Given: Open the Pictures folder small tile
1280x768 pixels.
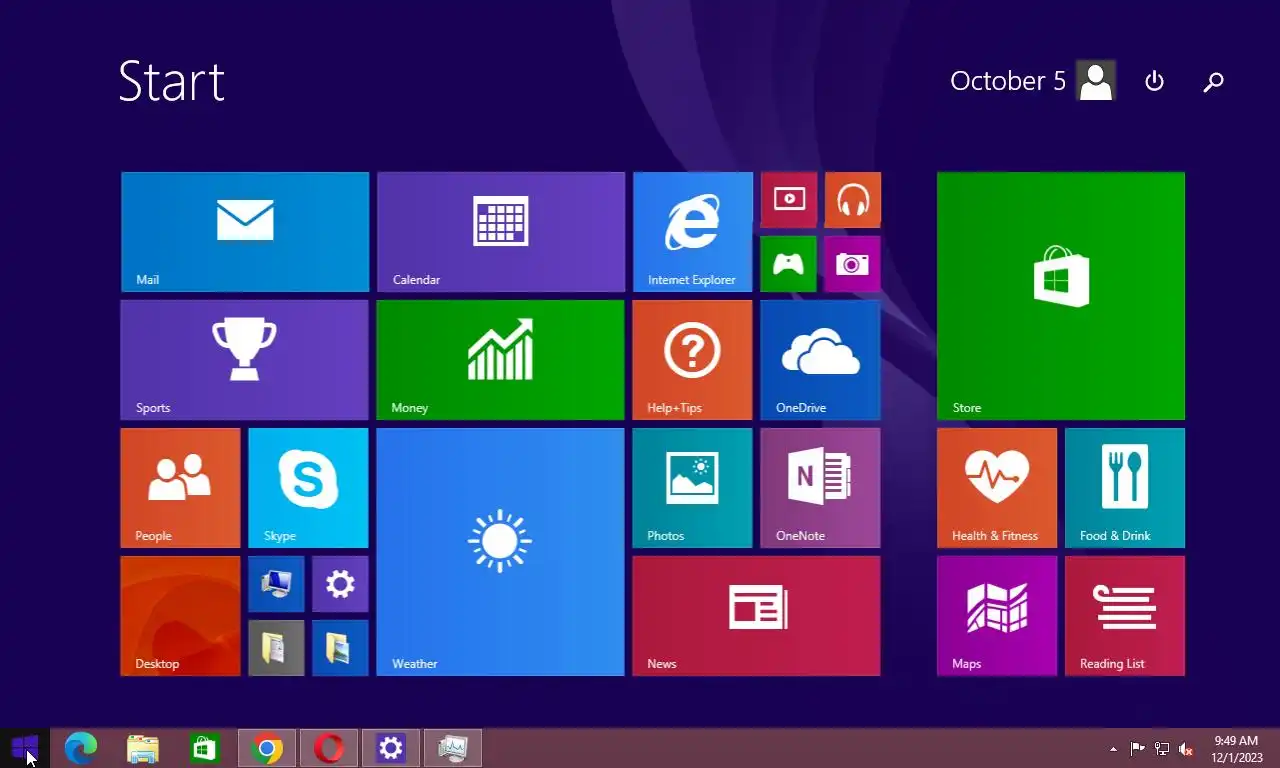Looking at the screenshot, I should click(341, 648).
